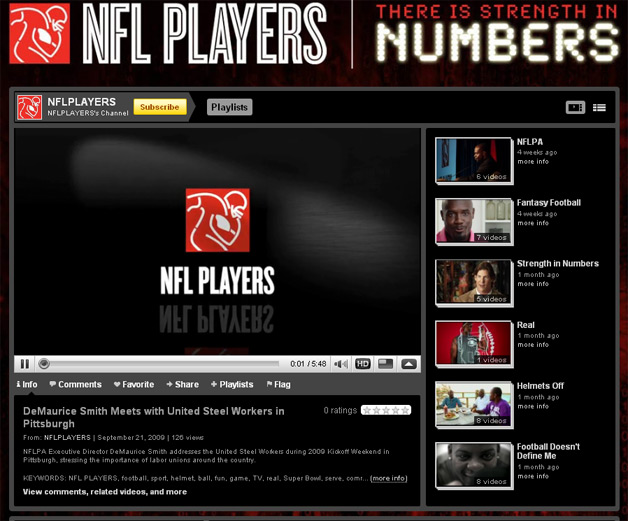Viewport: 628px width, 521px height.
Task: Open the Real playlist title
Action: pos(525,325)
